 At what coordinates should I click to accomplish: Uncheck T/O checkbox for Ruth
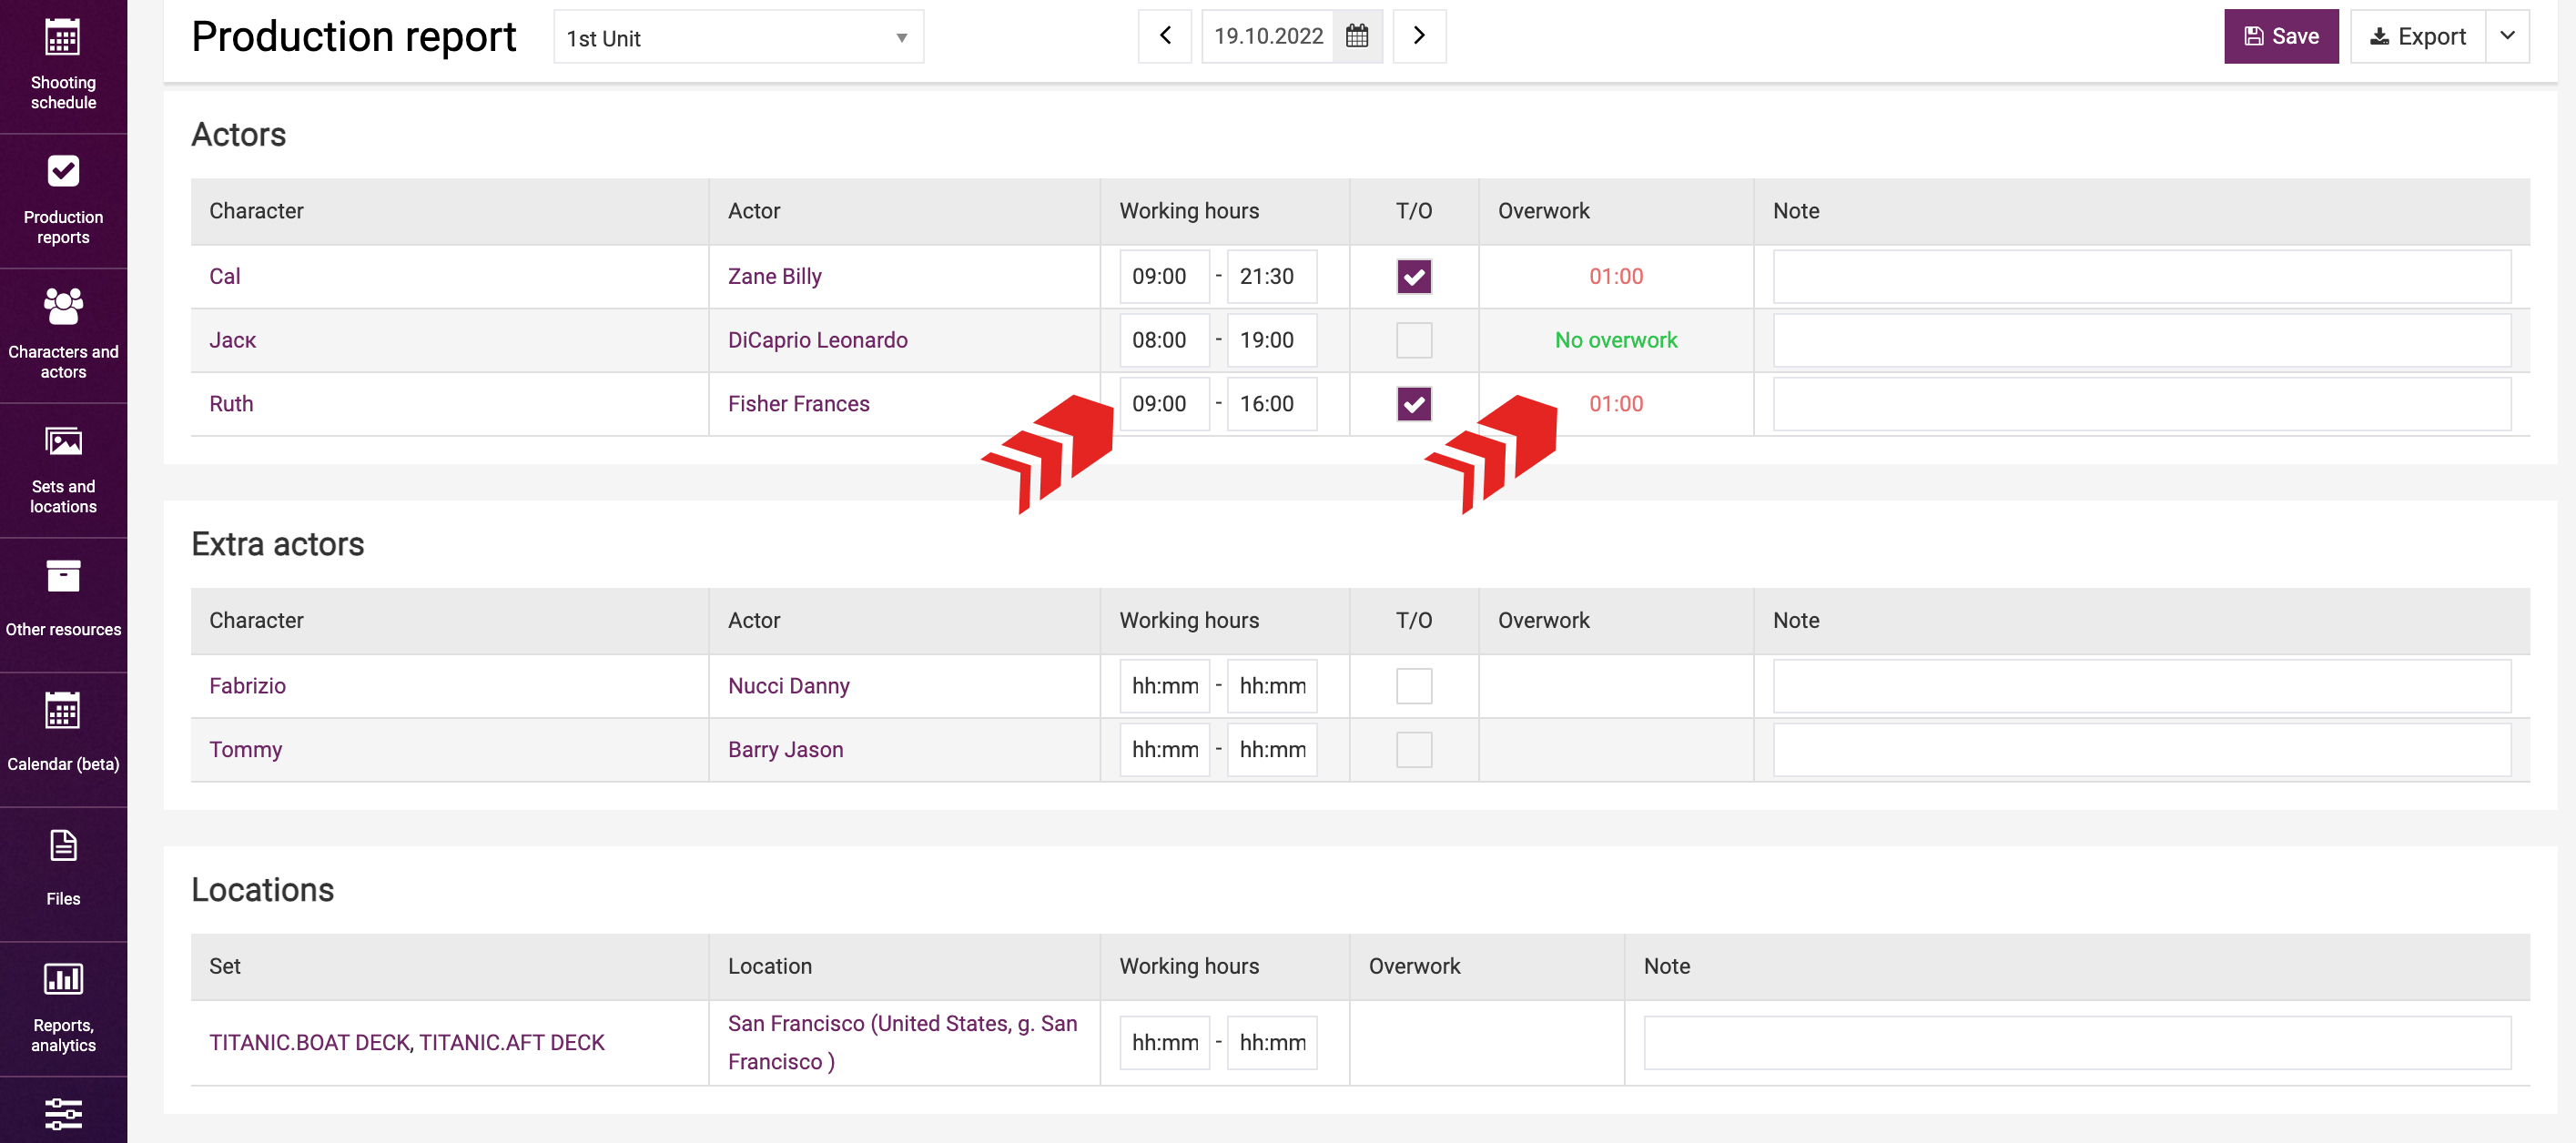coord(1414,404)
